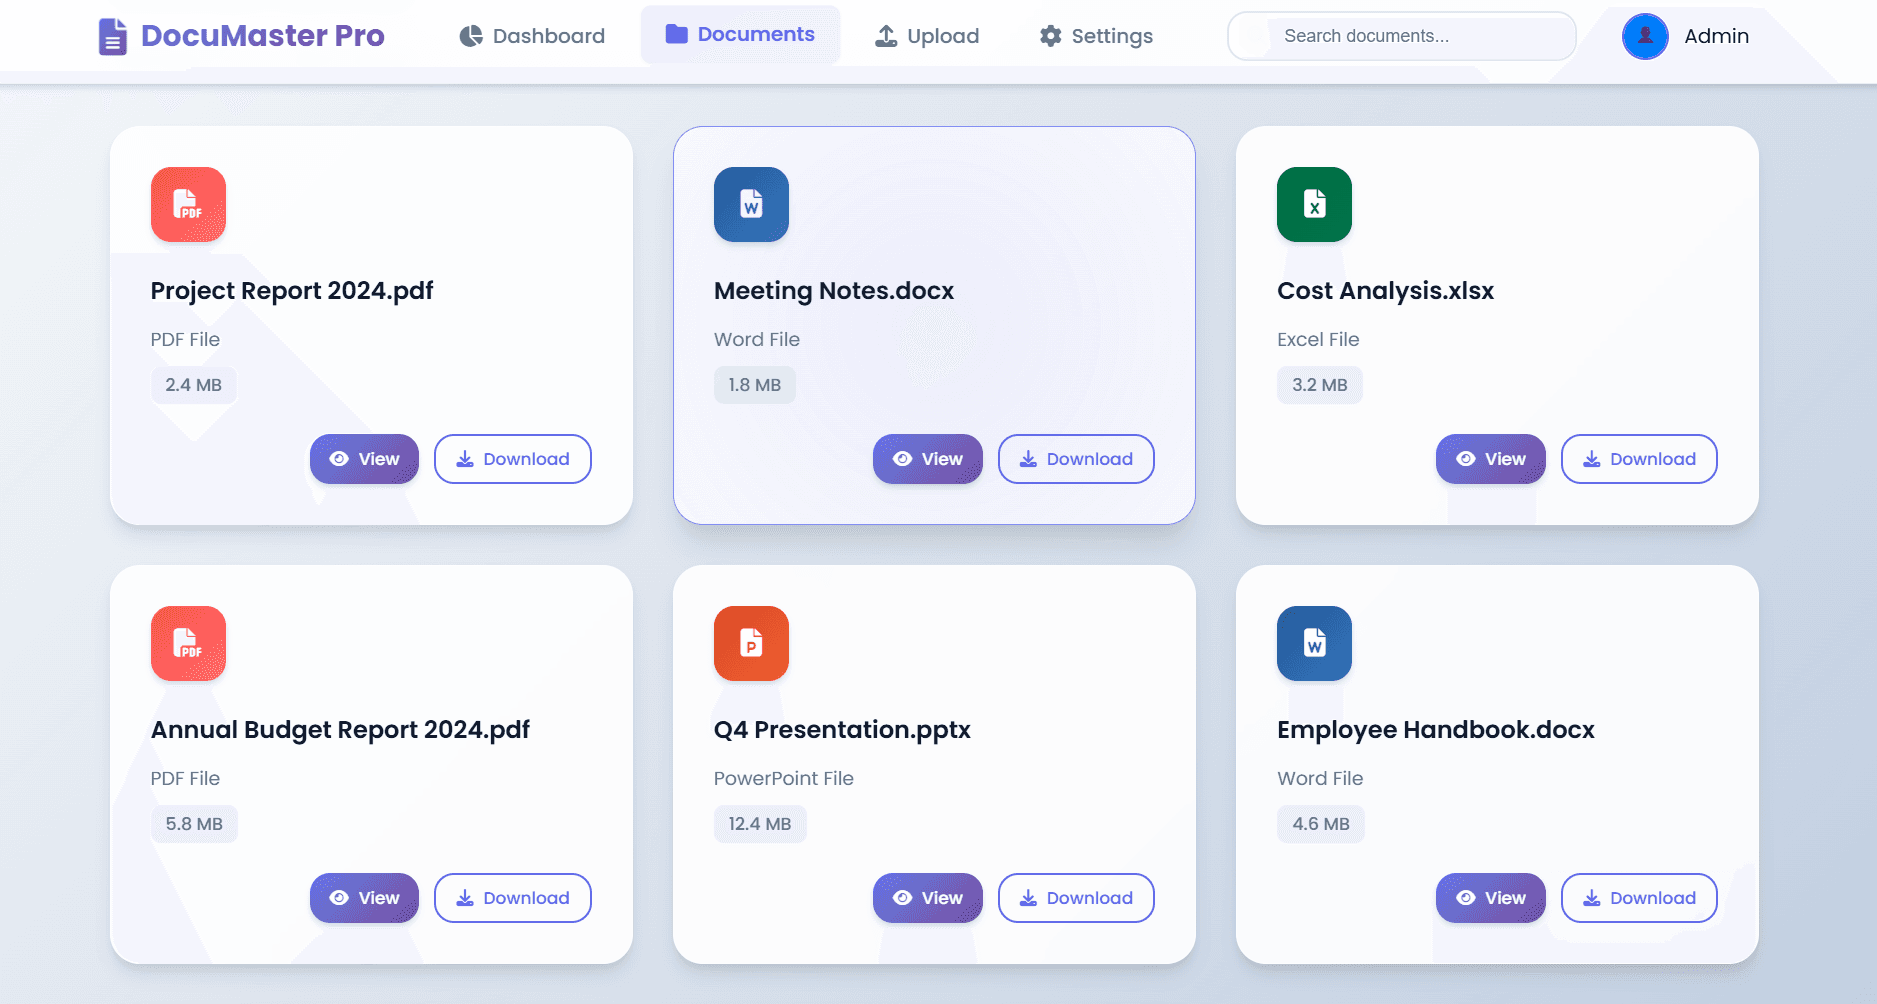Click the eye icon on Meeting Notes View button
The image size is (1877, 1004).
(x=903, y=459)
